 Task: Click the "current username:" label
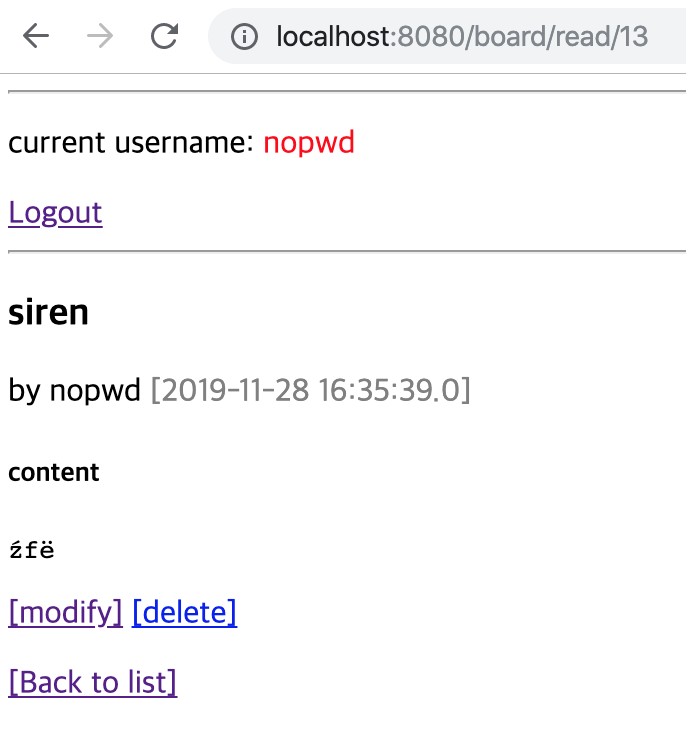click(130, 143)
